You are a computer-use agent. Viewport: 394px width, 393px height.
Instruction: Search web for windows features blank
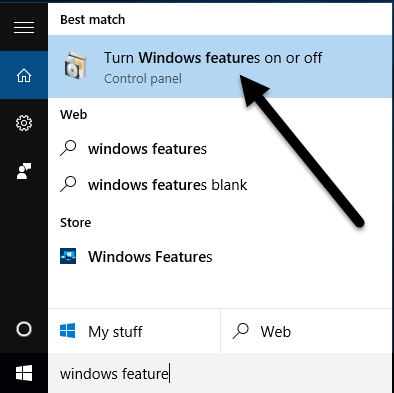point(220,185)
